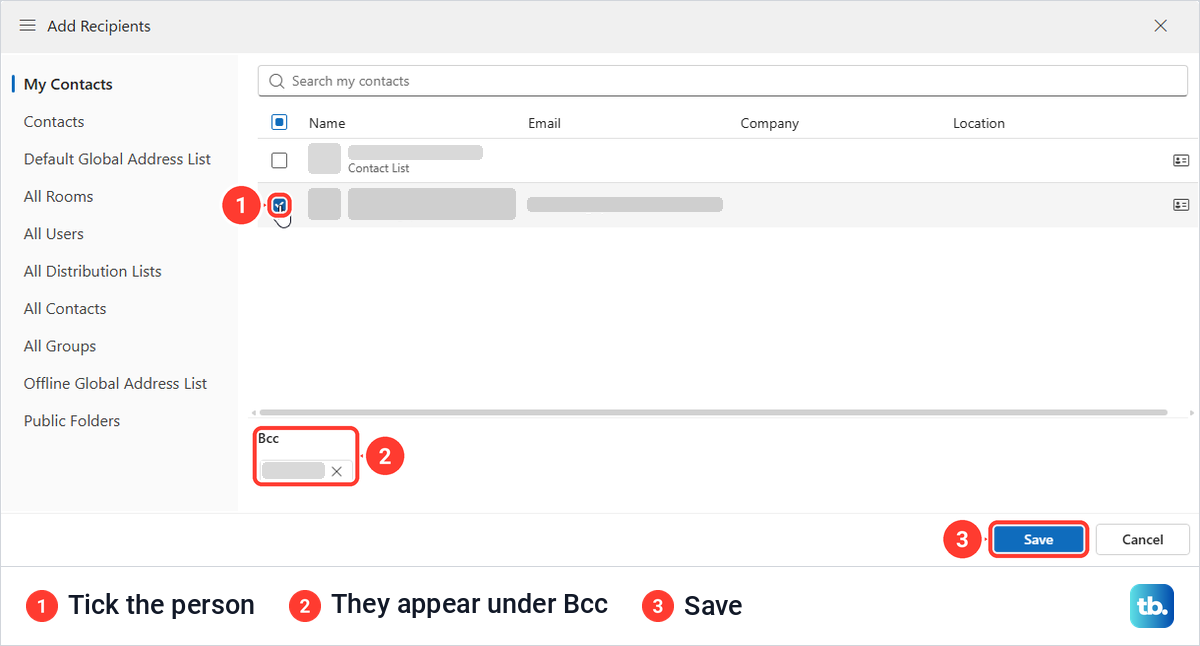Click the Cancel button
Image resolution: width=1200 pixels, height=646 pixels.
point(1142,539)
